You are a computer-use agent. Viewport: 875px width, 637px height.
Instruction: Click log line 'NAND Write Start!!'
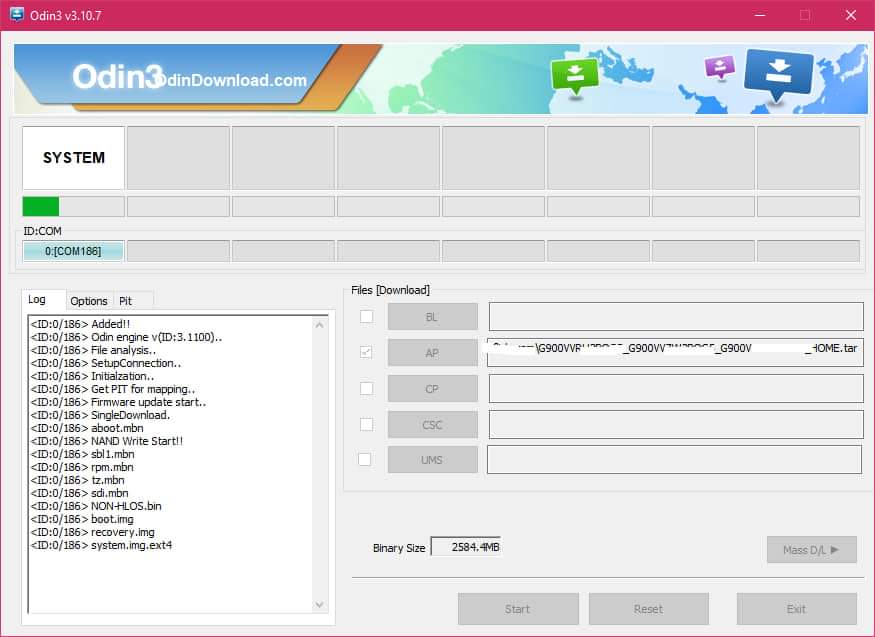click(x=107, y=441)
